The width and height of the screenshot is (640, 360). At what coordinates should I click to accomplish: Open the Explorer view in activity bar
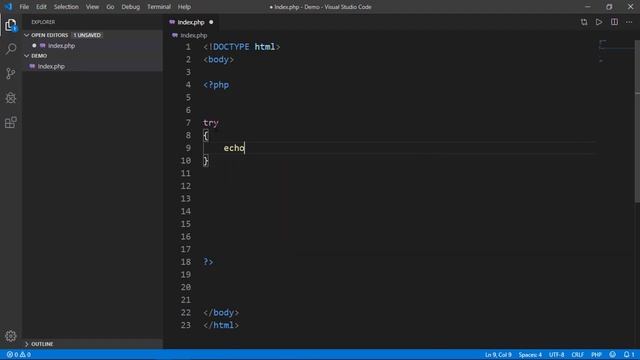[x=11, y=25]
